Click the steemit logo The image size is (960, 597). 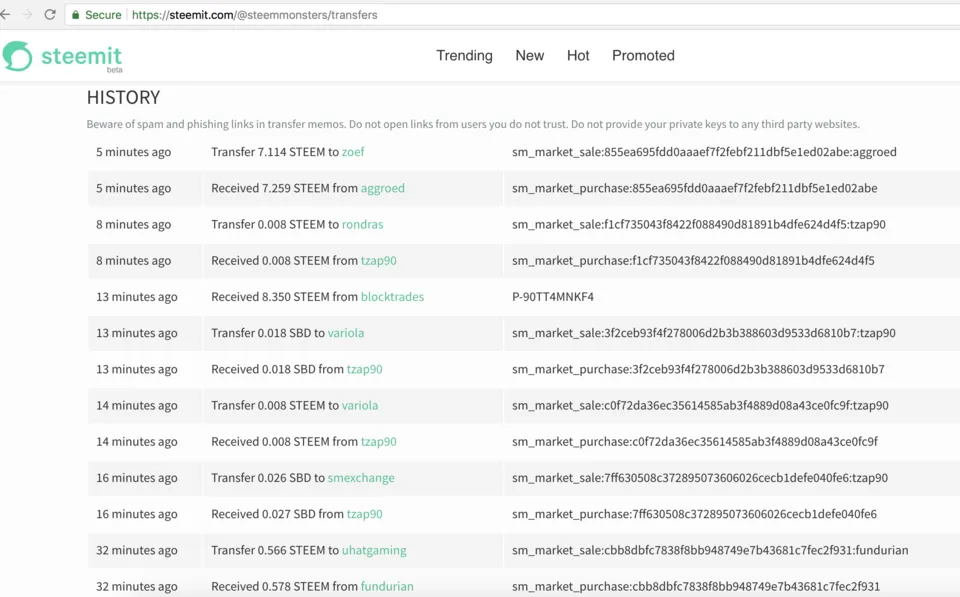point(62,56)
